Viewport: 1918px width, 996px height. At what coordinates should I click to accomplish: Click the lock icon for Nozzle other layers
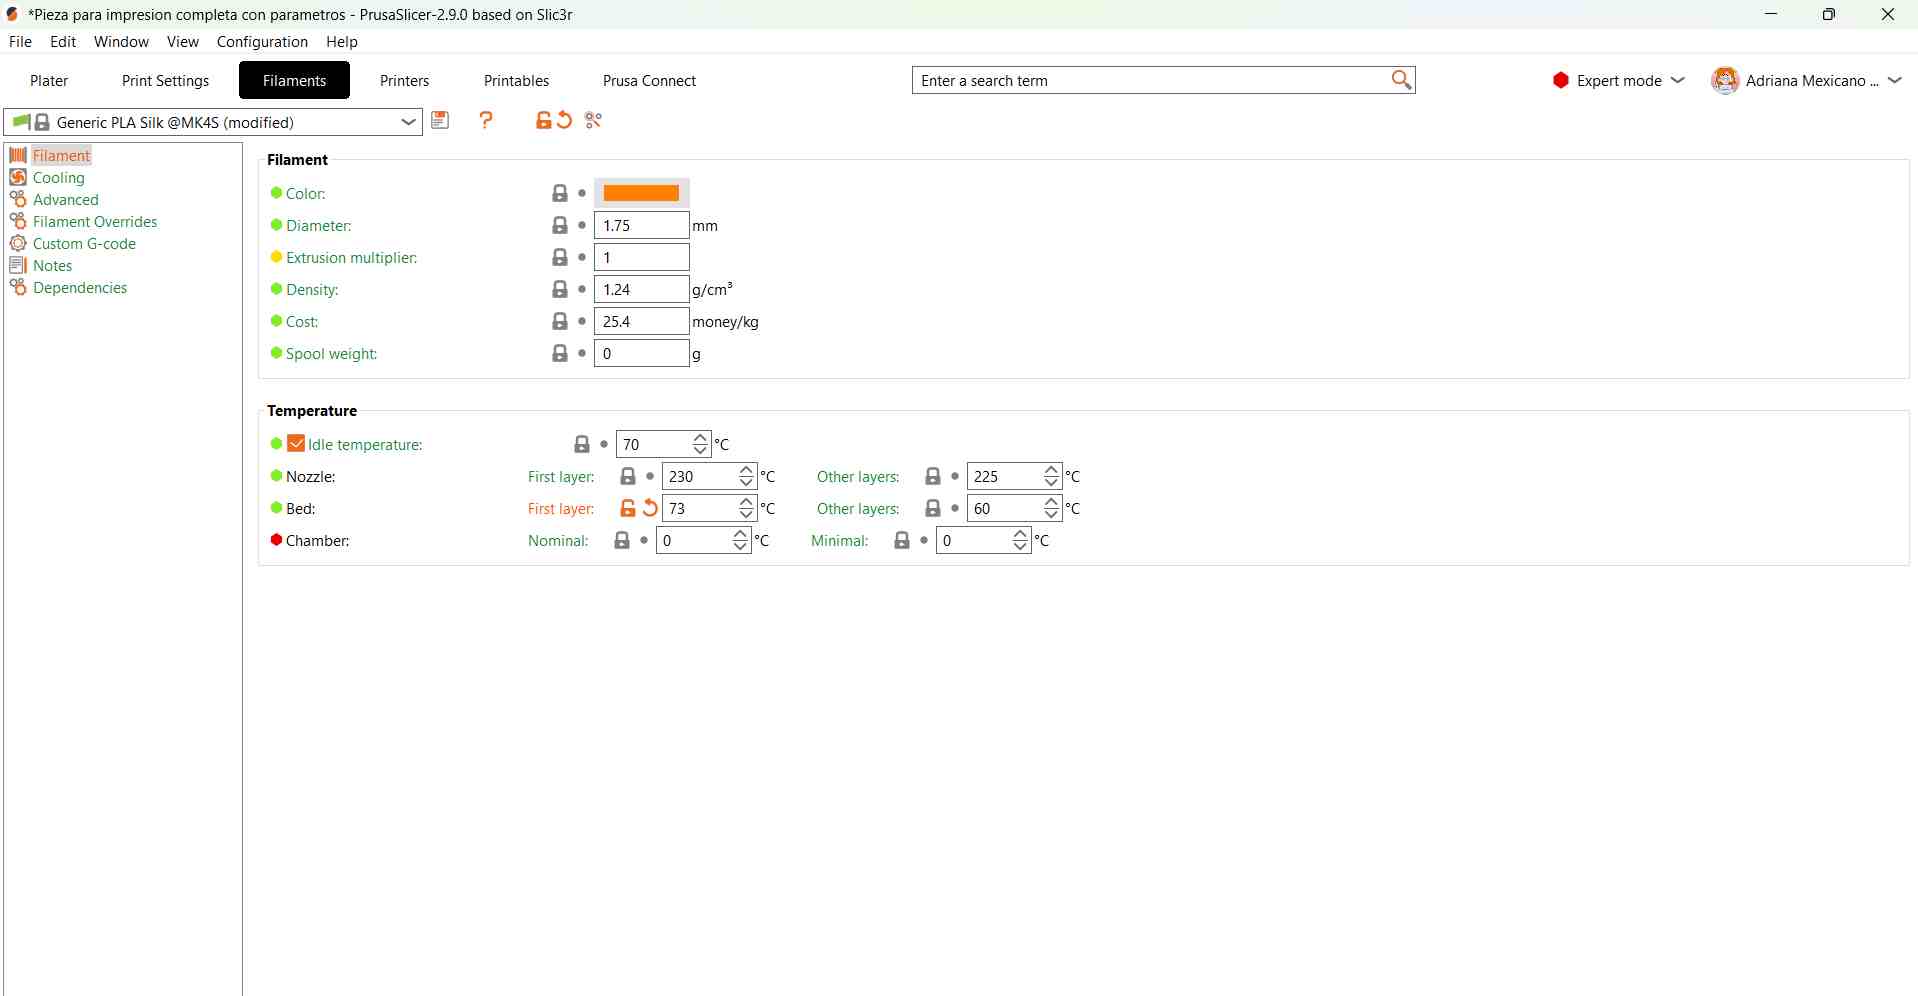pyautogui.click(x=934, y=476)
